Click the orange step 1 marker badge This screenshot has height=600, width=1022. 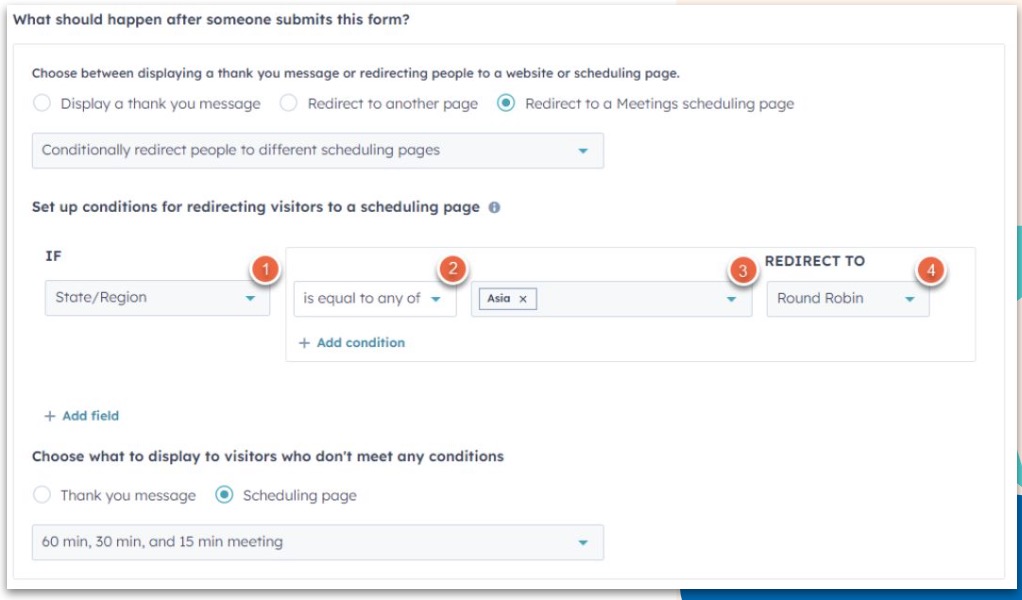click(264, 270)
